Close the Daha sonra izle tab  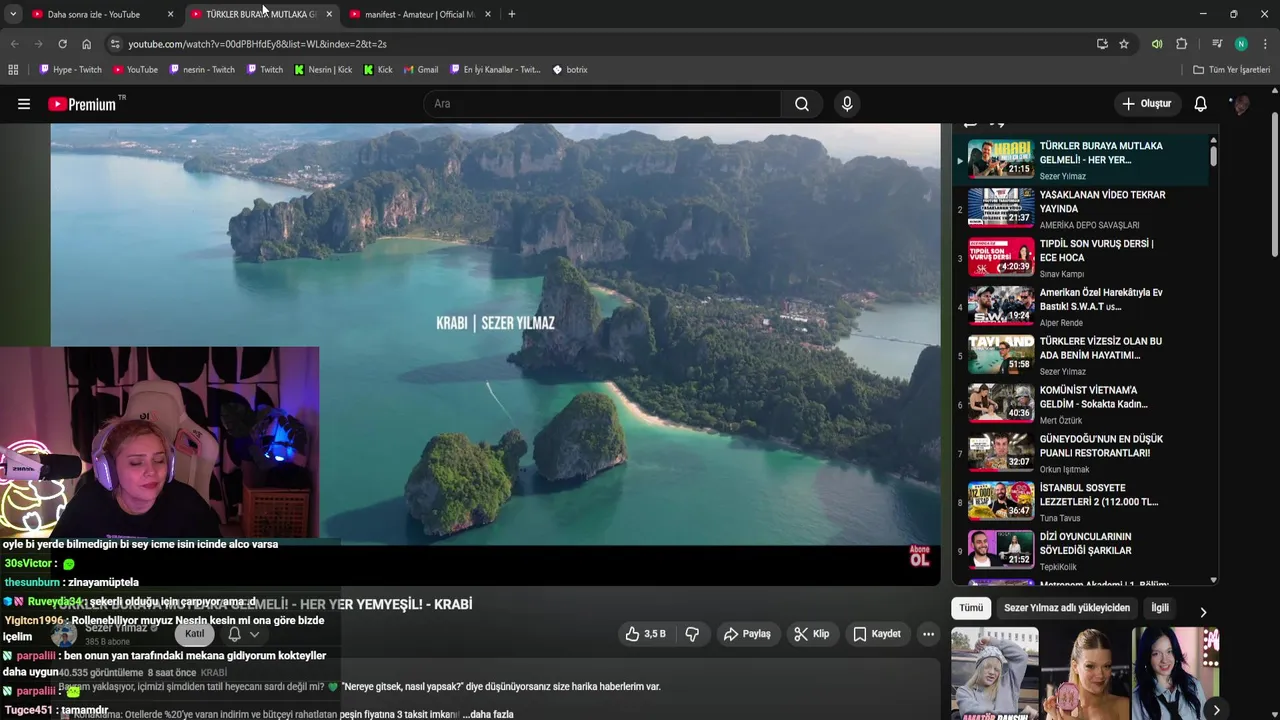(171, 14)
